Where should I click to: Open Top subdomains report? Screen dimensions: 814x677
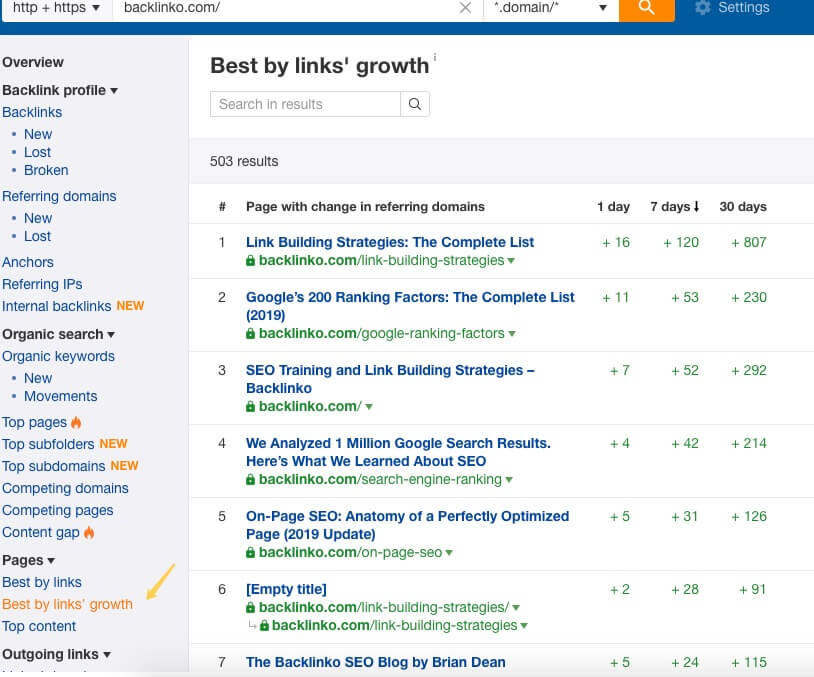coord(53,466)
